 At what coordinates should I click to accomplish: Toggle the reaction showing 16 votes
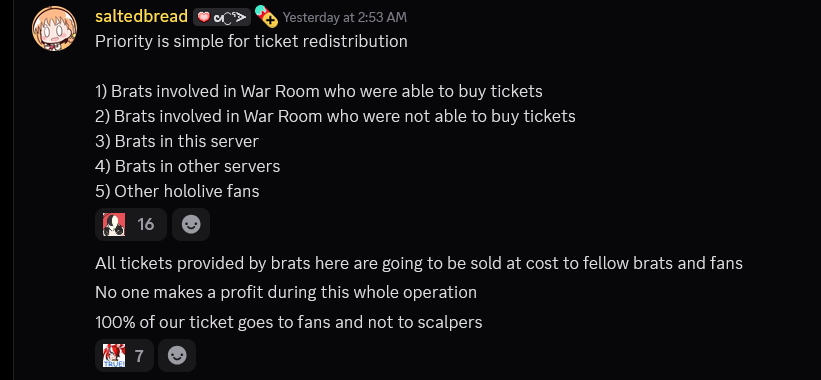[131, 225]
